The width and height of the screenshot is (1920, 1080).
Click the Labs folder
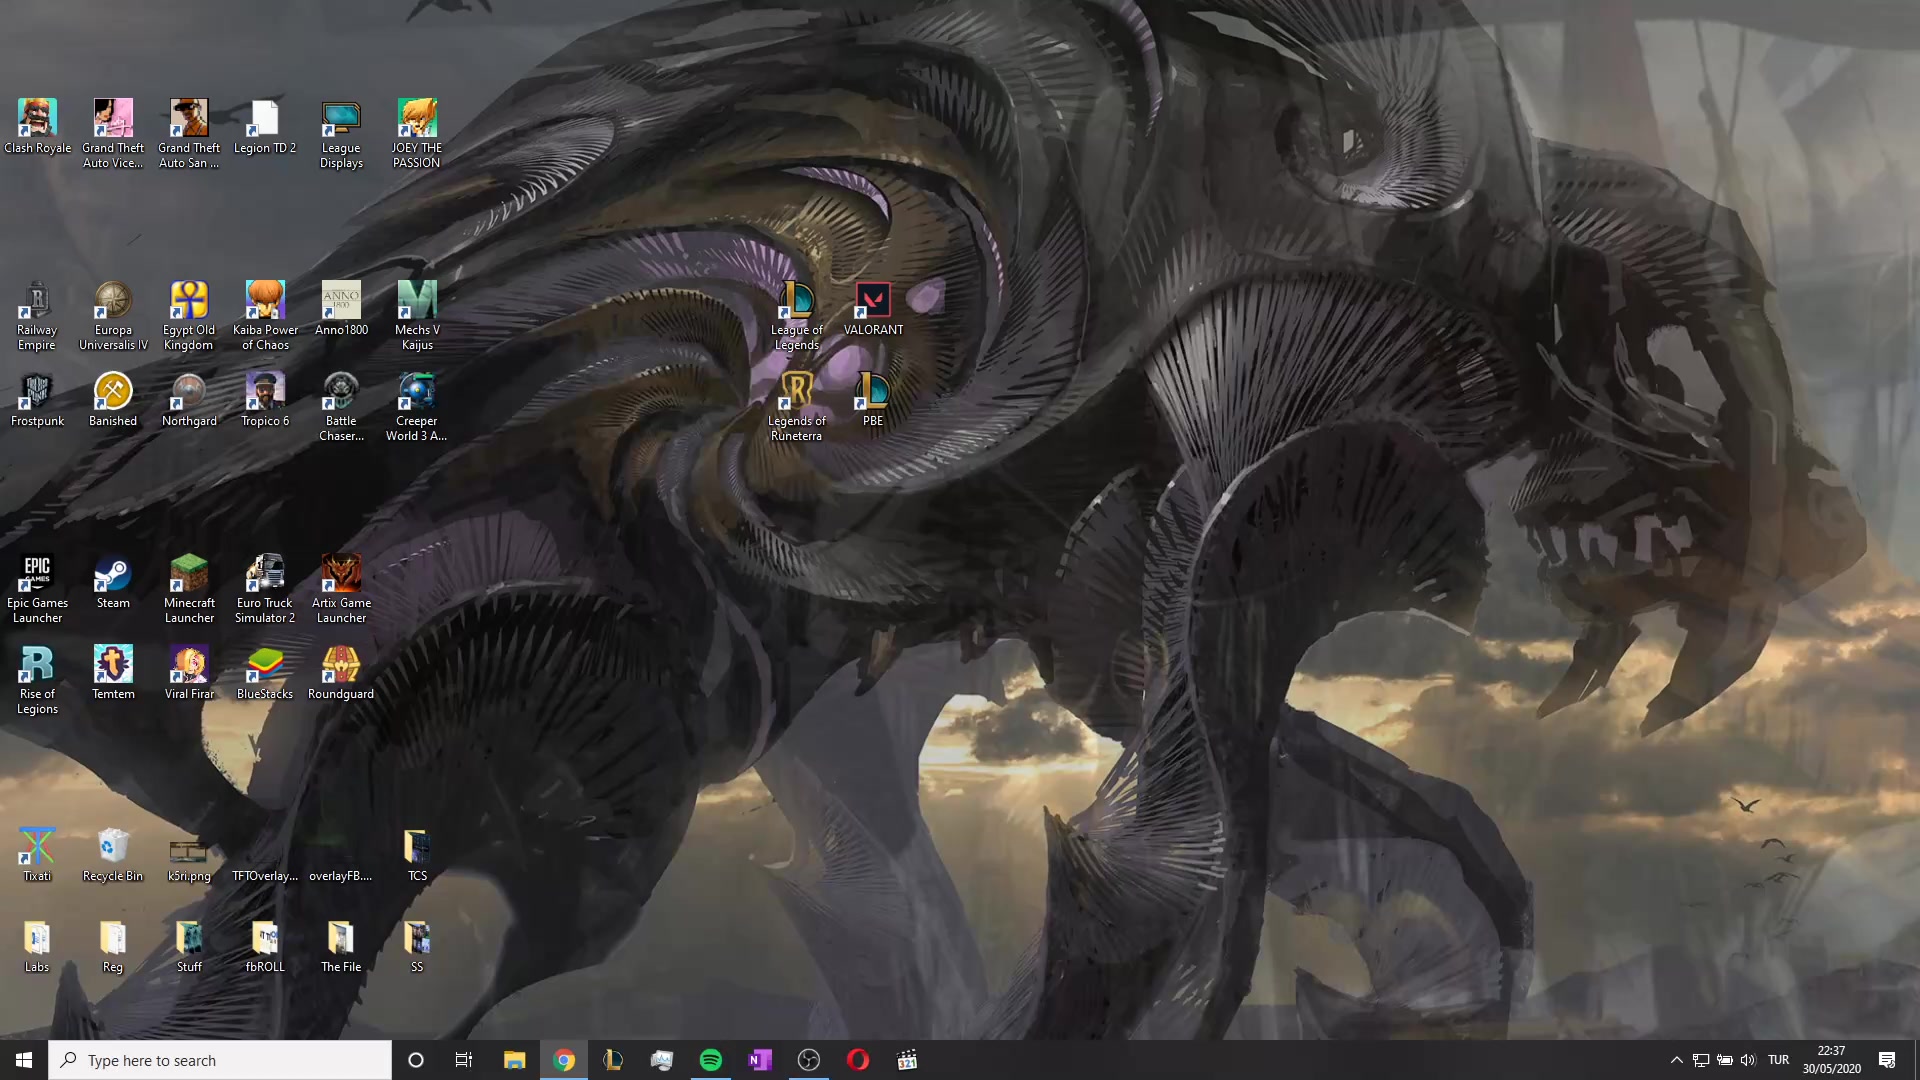(x=37, y=946)
